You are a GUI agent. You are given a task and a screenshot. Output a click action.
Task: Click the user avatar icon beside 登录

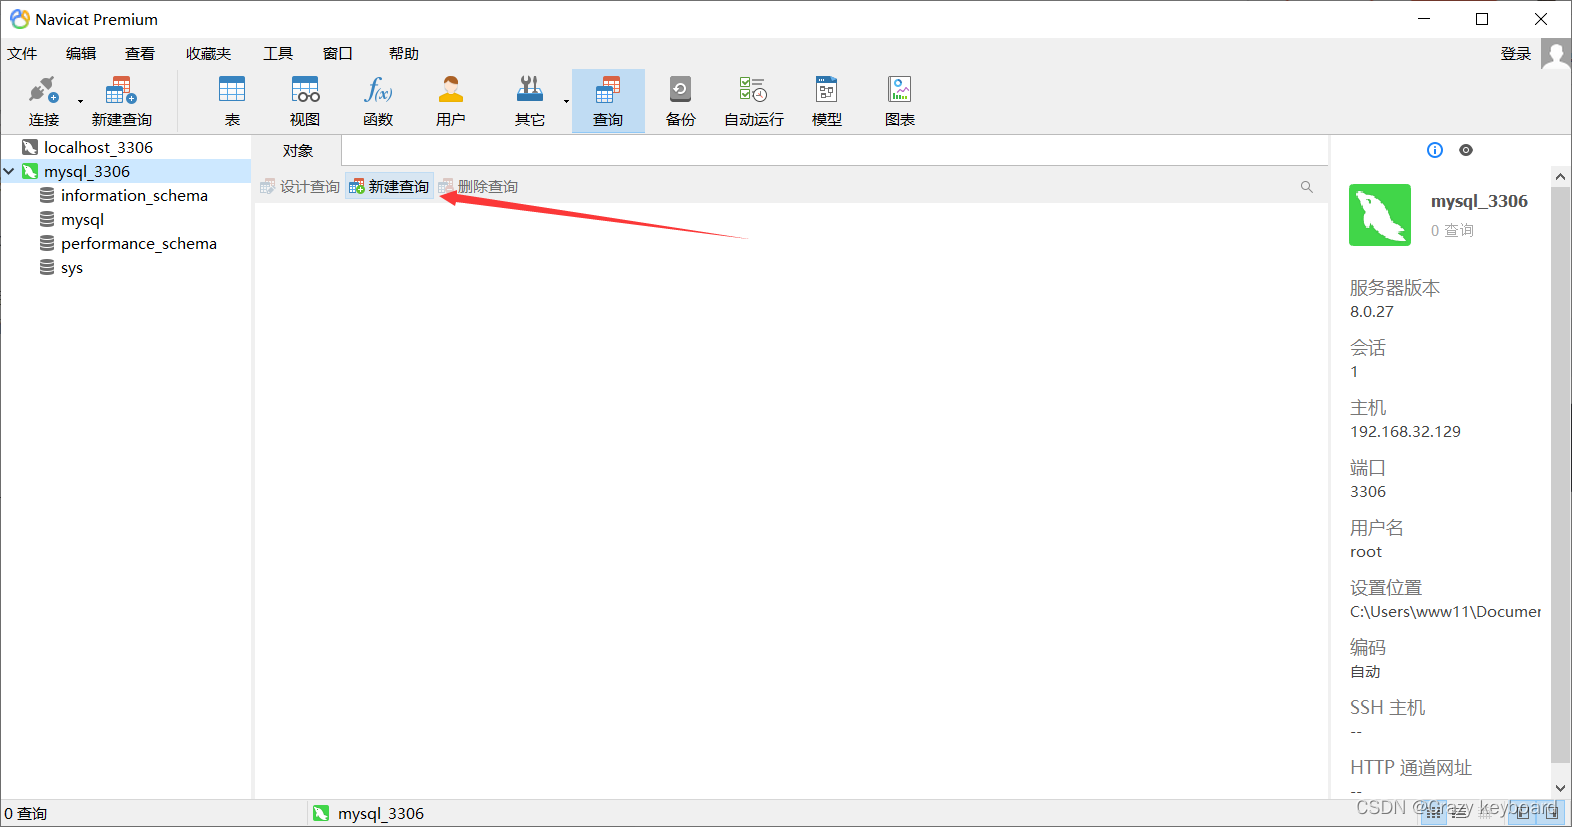(x=1556, y=54)
